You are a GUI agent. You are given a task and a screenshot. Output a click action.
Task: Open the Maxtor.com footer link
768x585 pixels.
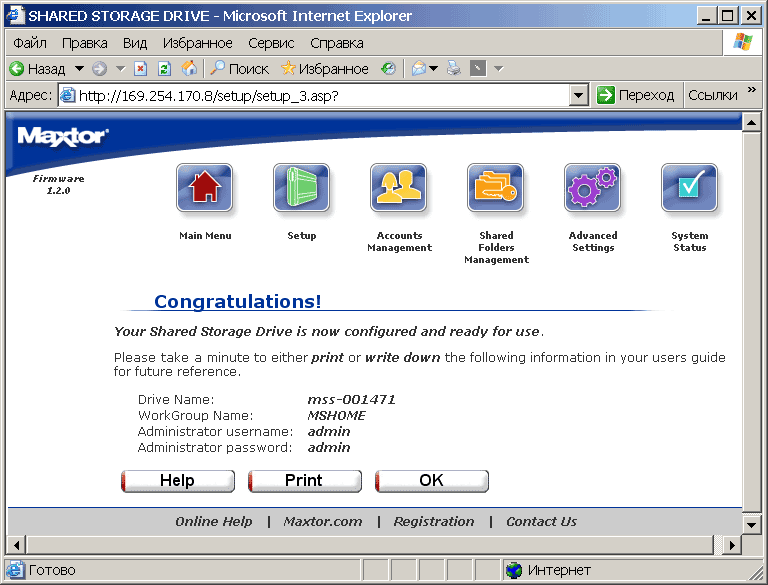pos(323,521)
